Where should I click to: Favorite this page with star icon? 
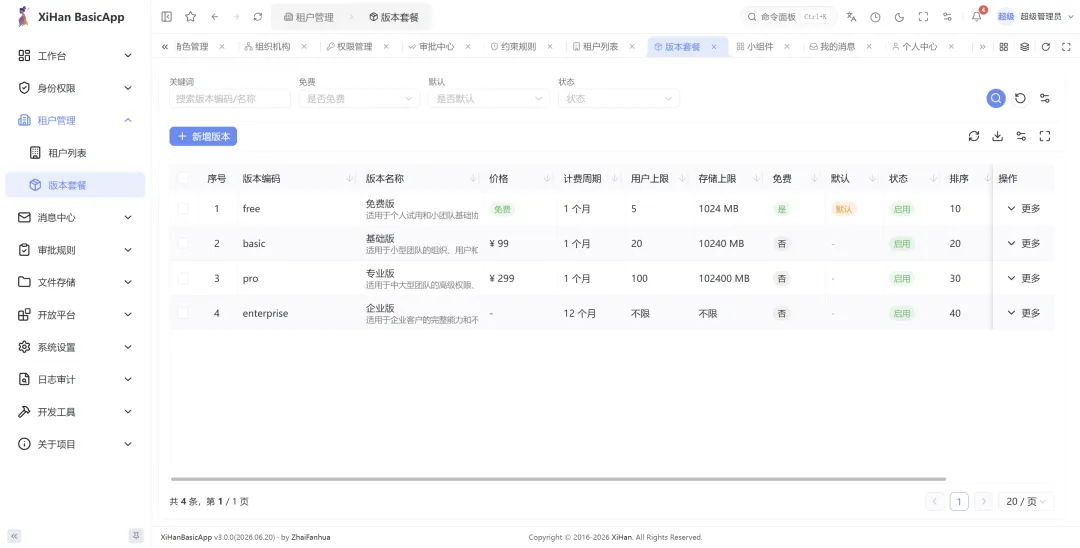click(x=190, y=17)
